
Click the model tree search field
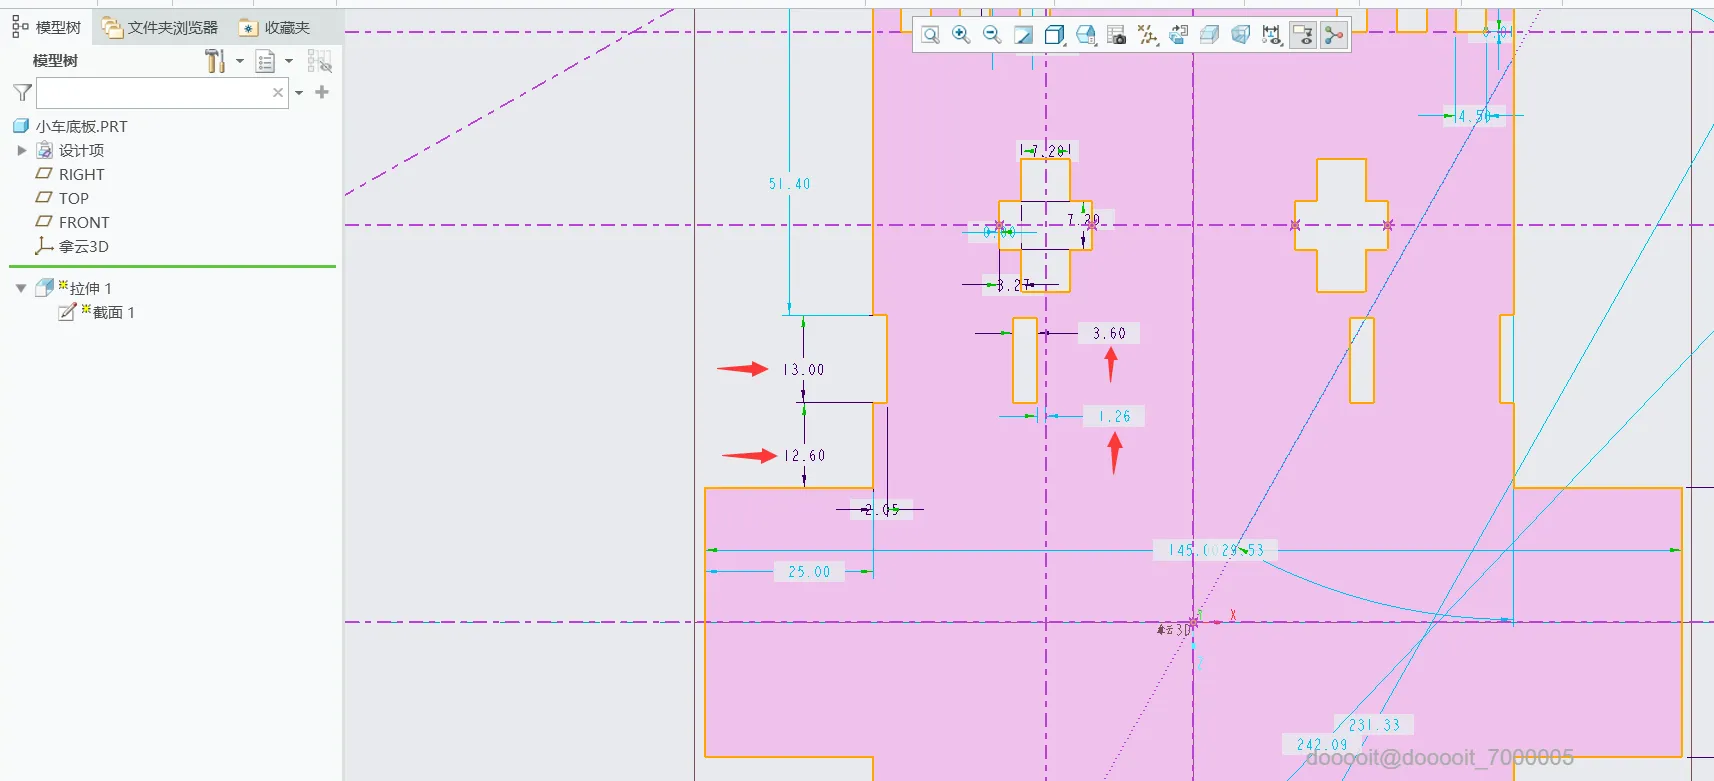[x=162, y=93]
